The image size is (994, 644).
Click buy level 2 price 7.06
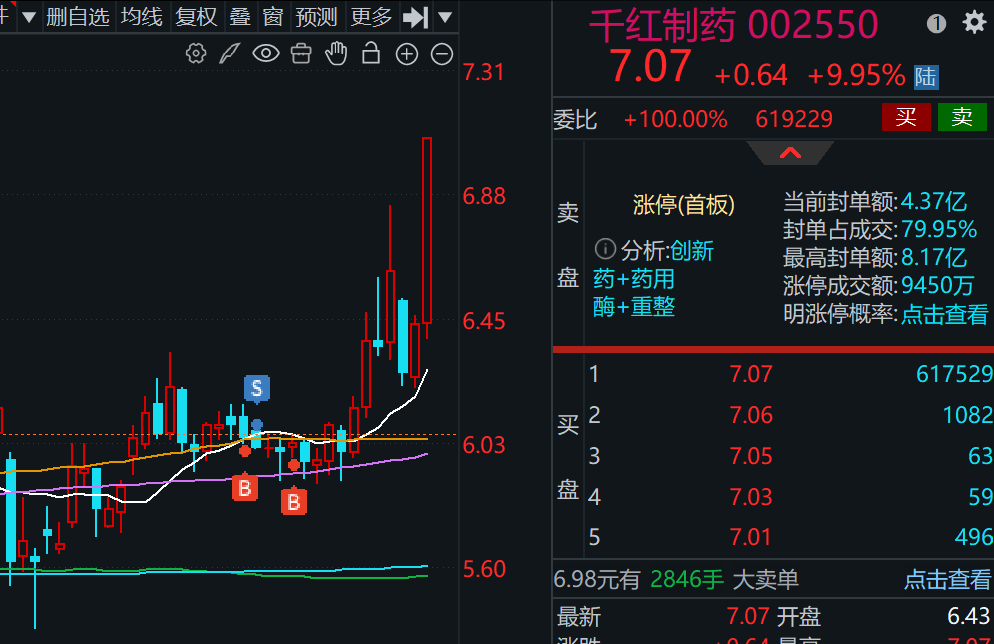(751, 415)
